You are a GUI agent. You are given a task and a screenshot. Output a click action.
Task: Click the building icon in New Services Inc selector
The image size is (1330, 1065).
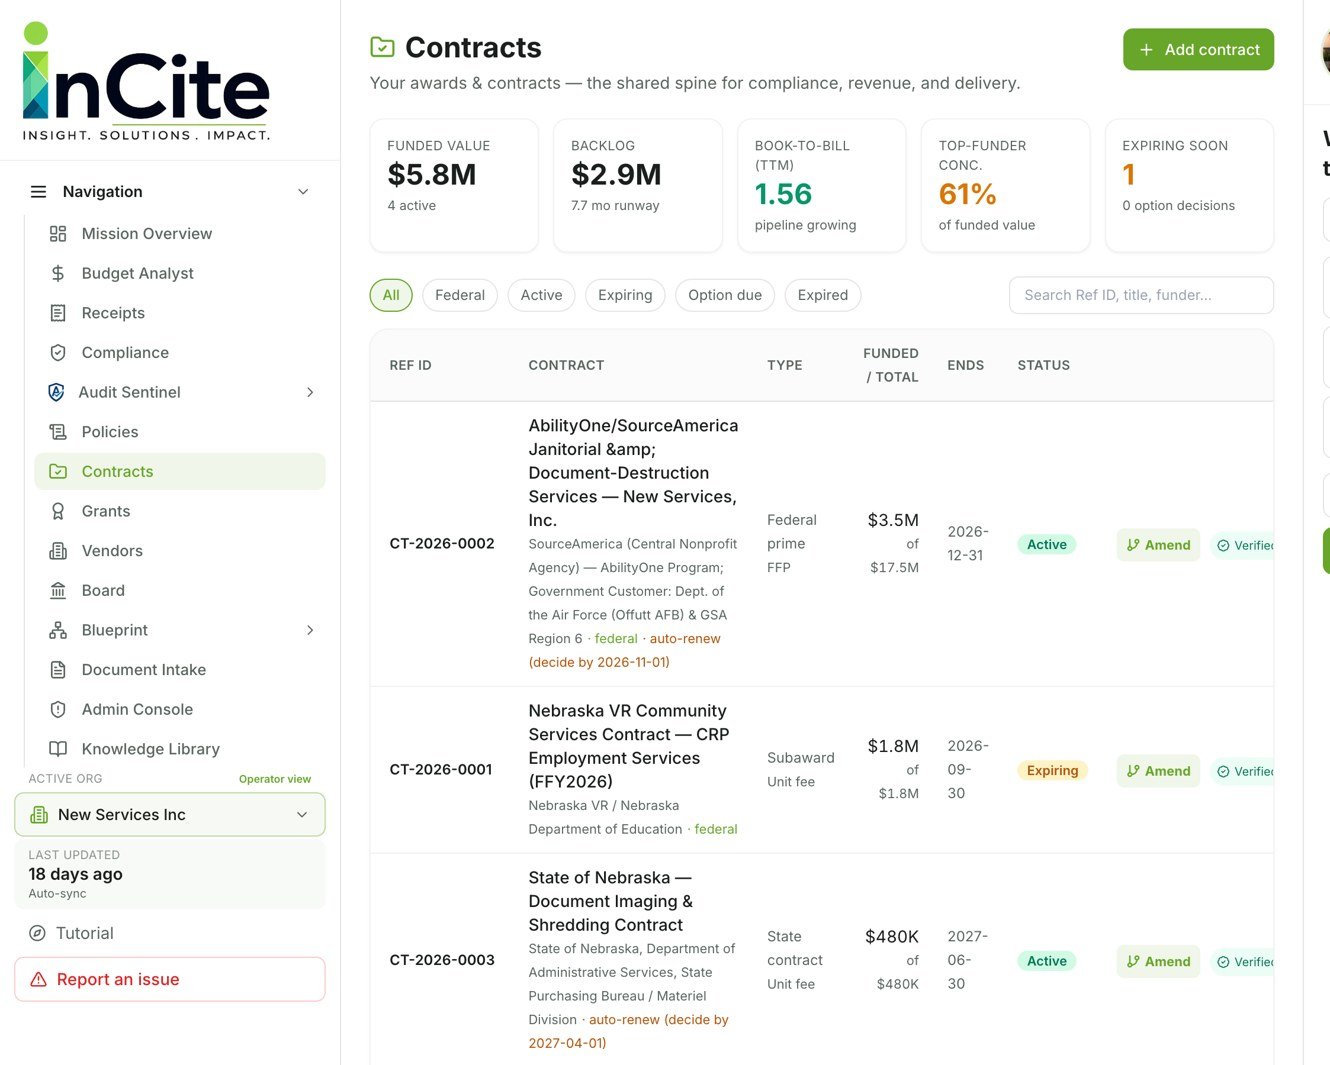pyautogui.click(x=39, y=815)
